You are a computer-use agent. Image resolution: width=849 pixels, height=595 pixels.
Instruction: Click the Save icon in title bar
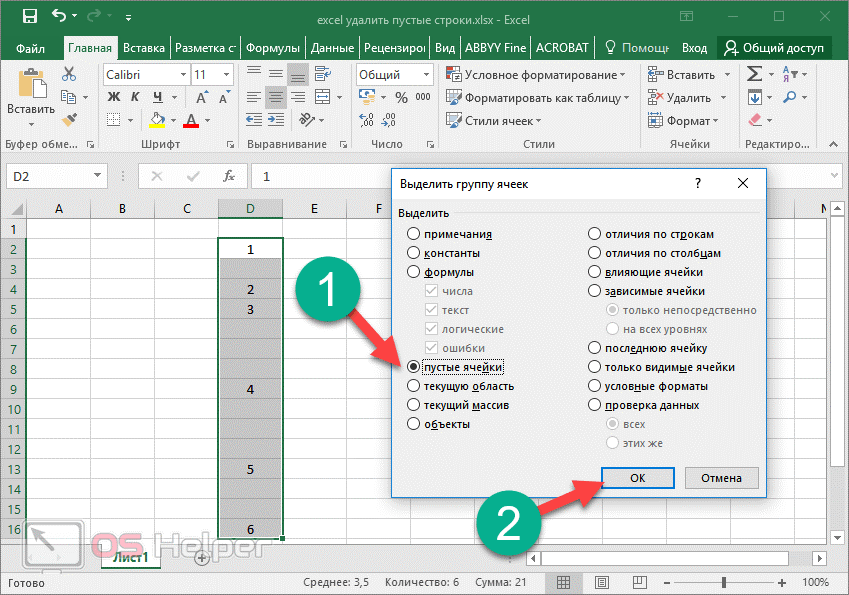click(x=29, y=17)
